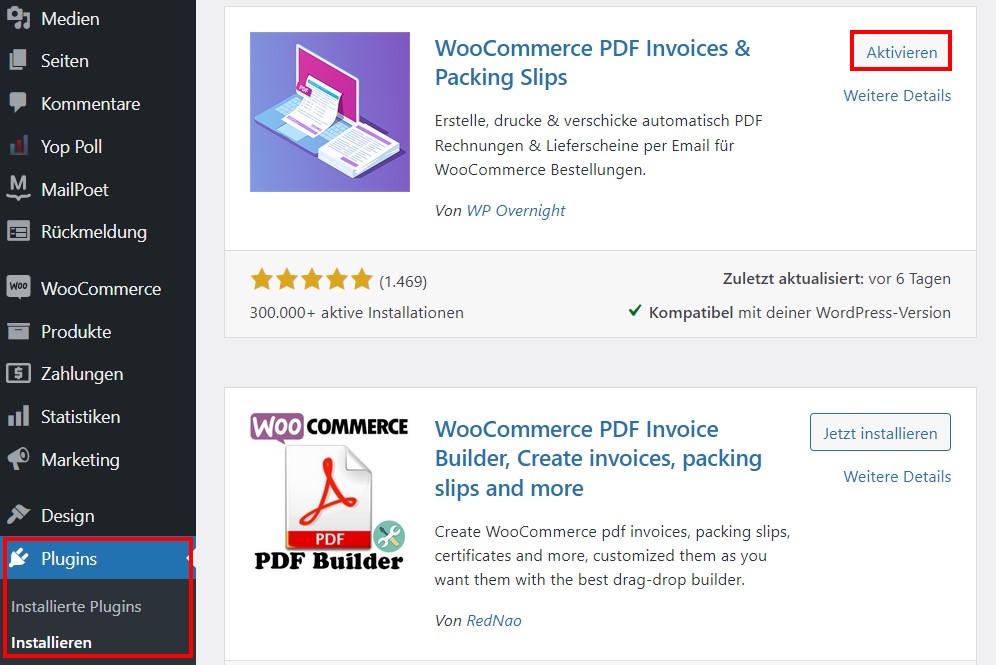This screenshot has height=665, width=996.
Task: Click Jetzt installieren for PDF Invoice Builder
Action: pos(880,433)
